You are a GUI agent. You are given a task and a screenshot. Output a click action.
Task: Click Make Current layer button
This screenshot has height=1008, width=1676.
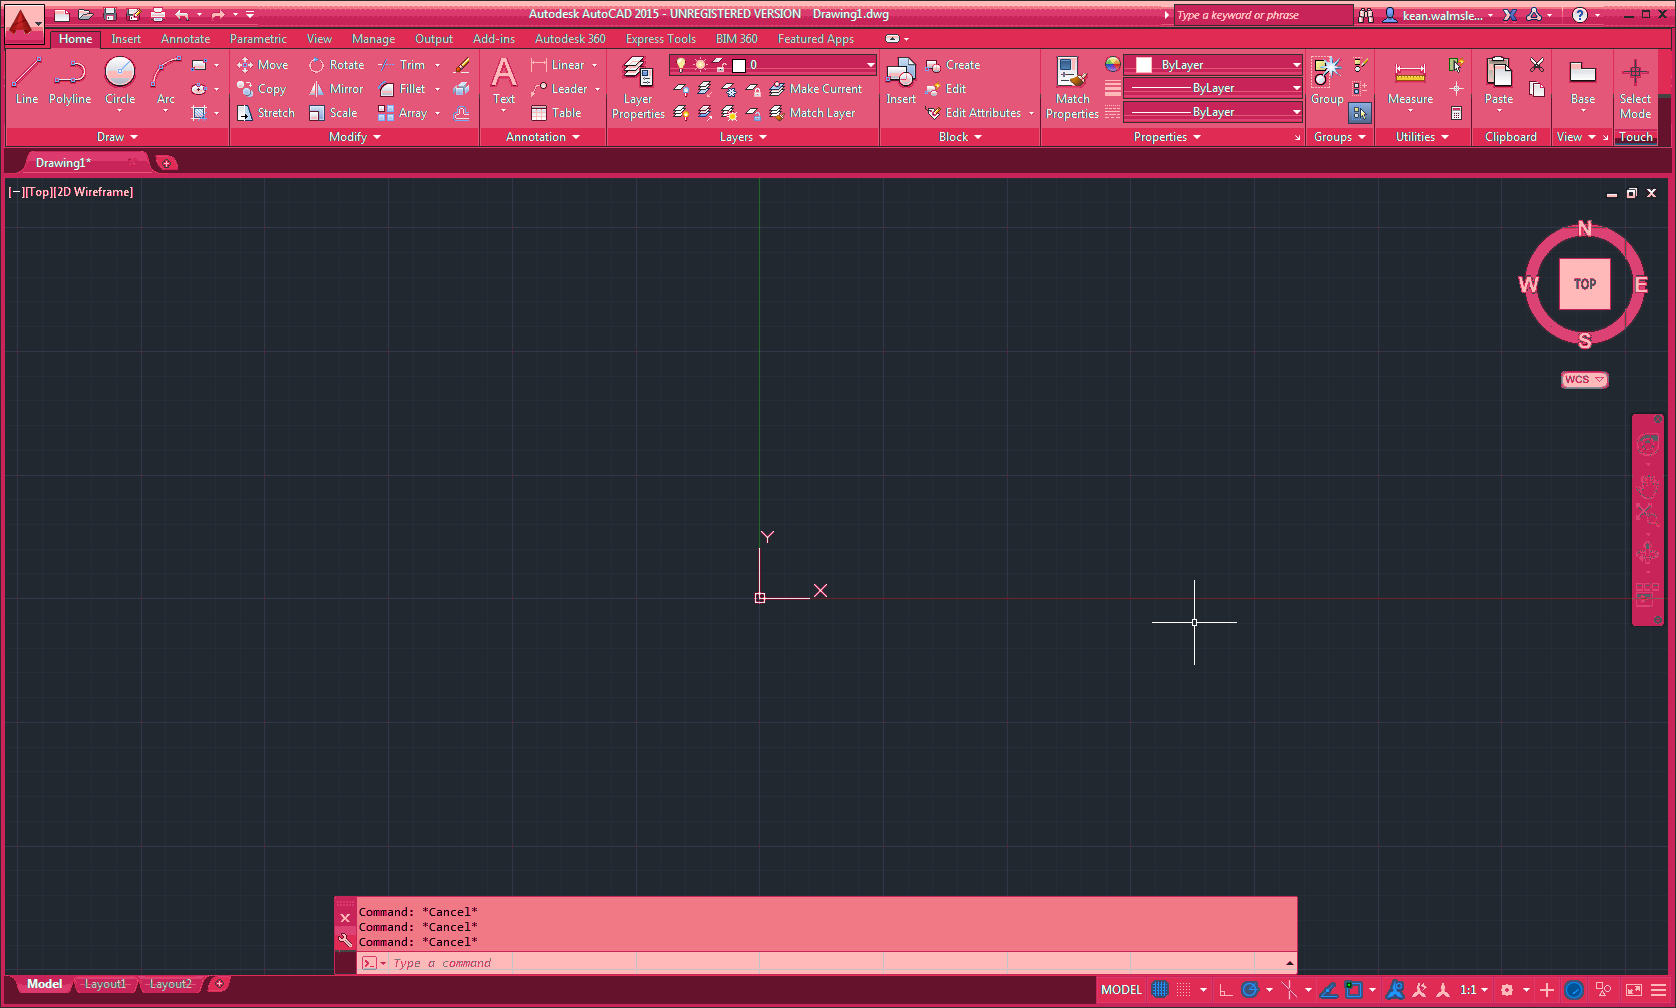point(816,89)
